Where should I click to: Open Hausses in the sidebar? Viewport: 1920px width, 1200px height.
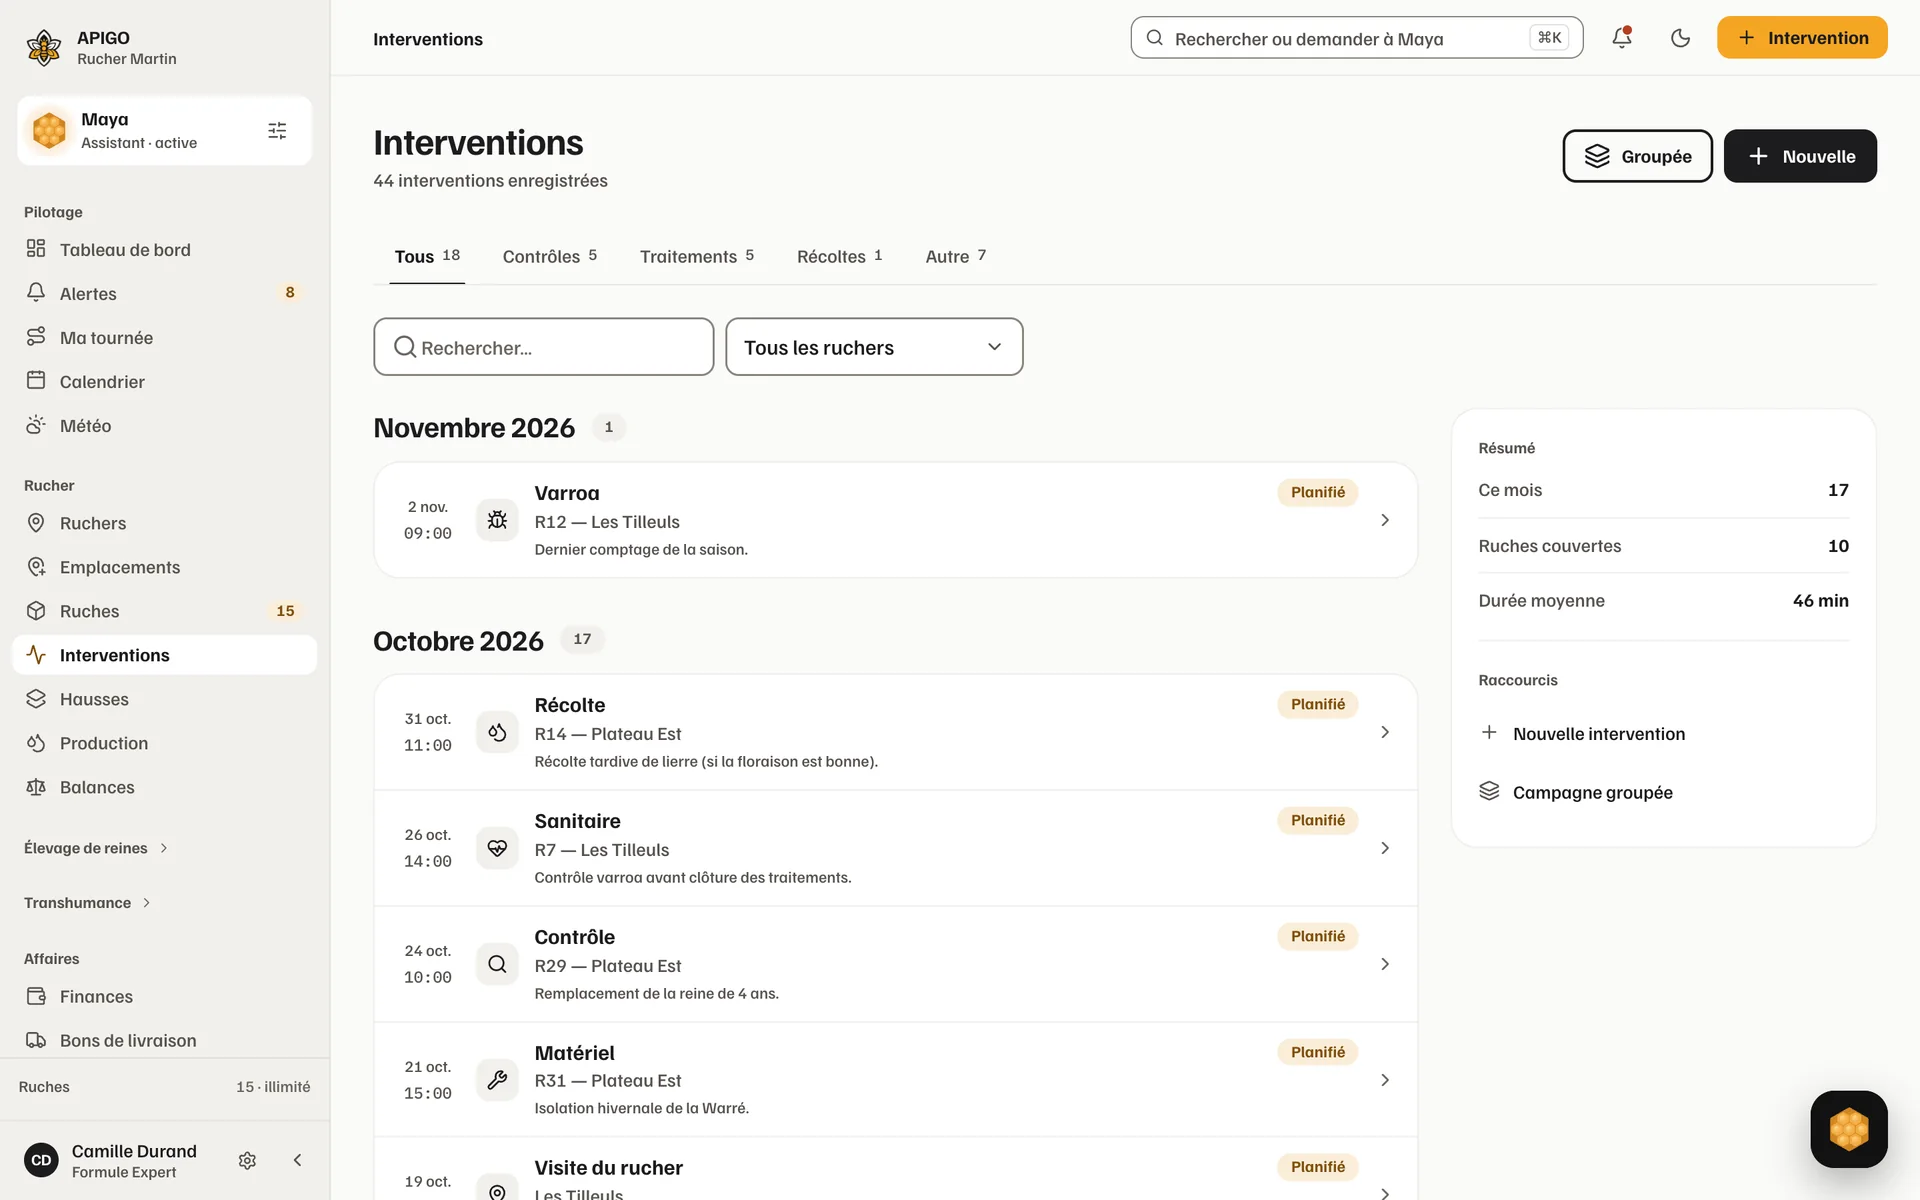164,699
